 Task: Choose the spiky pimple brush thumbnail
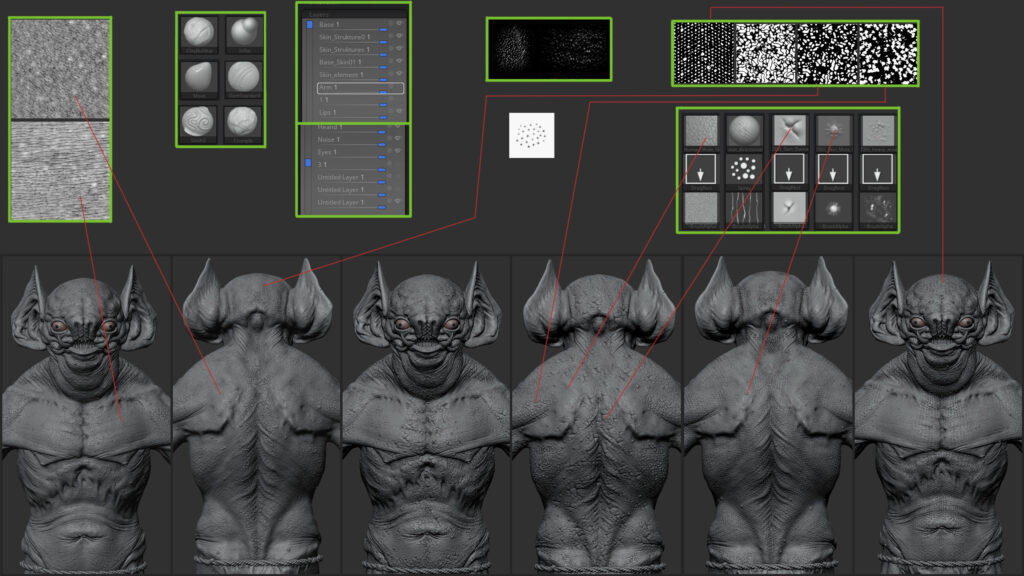(x=833, y=131)
